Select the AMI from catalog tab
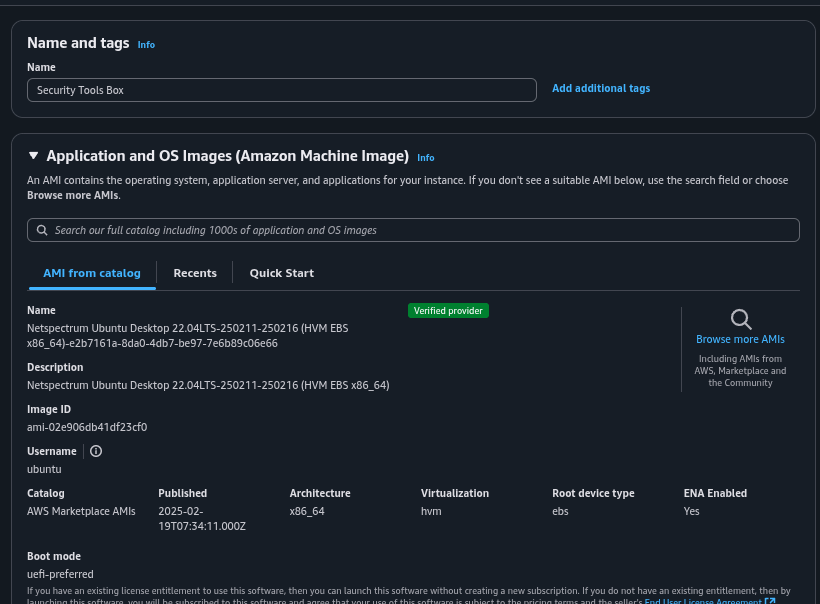Image resolution: width=820 pixels, height=604 pixels. [91, 273]
